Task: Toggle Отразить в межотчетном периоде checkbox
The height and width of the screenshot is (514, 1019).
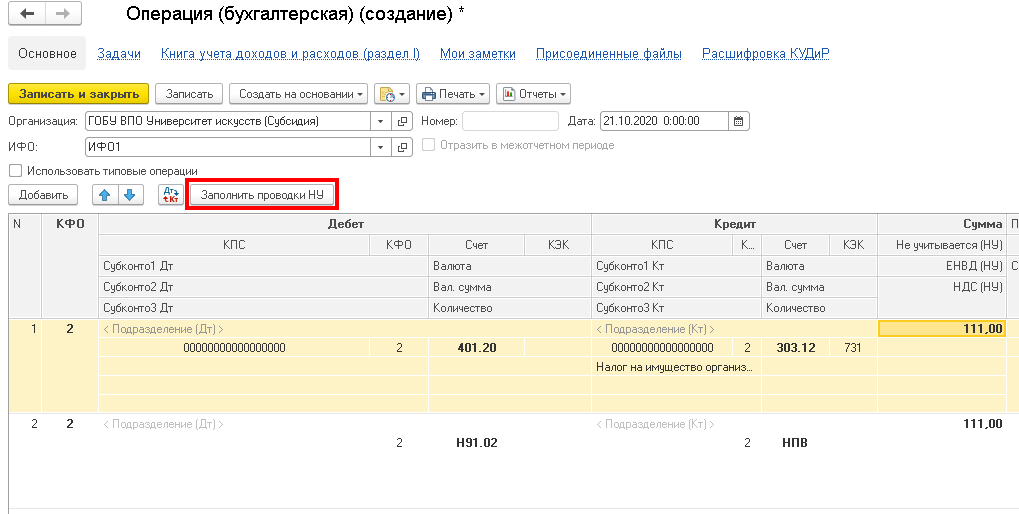Action: pyautogui.click(x=428, y=145)
